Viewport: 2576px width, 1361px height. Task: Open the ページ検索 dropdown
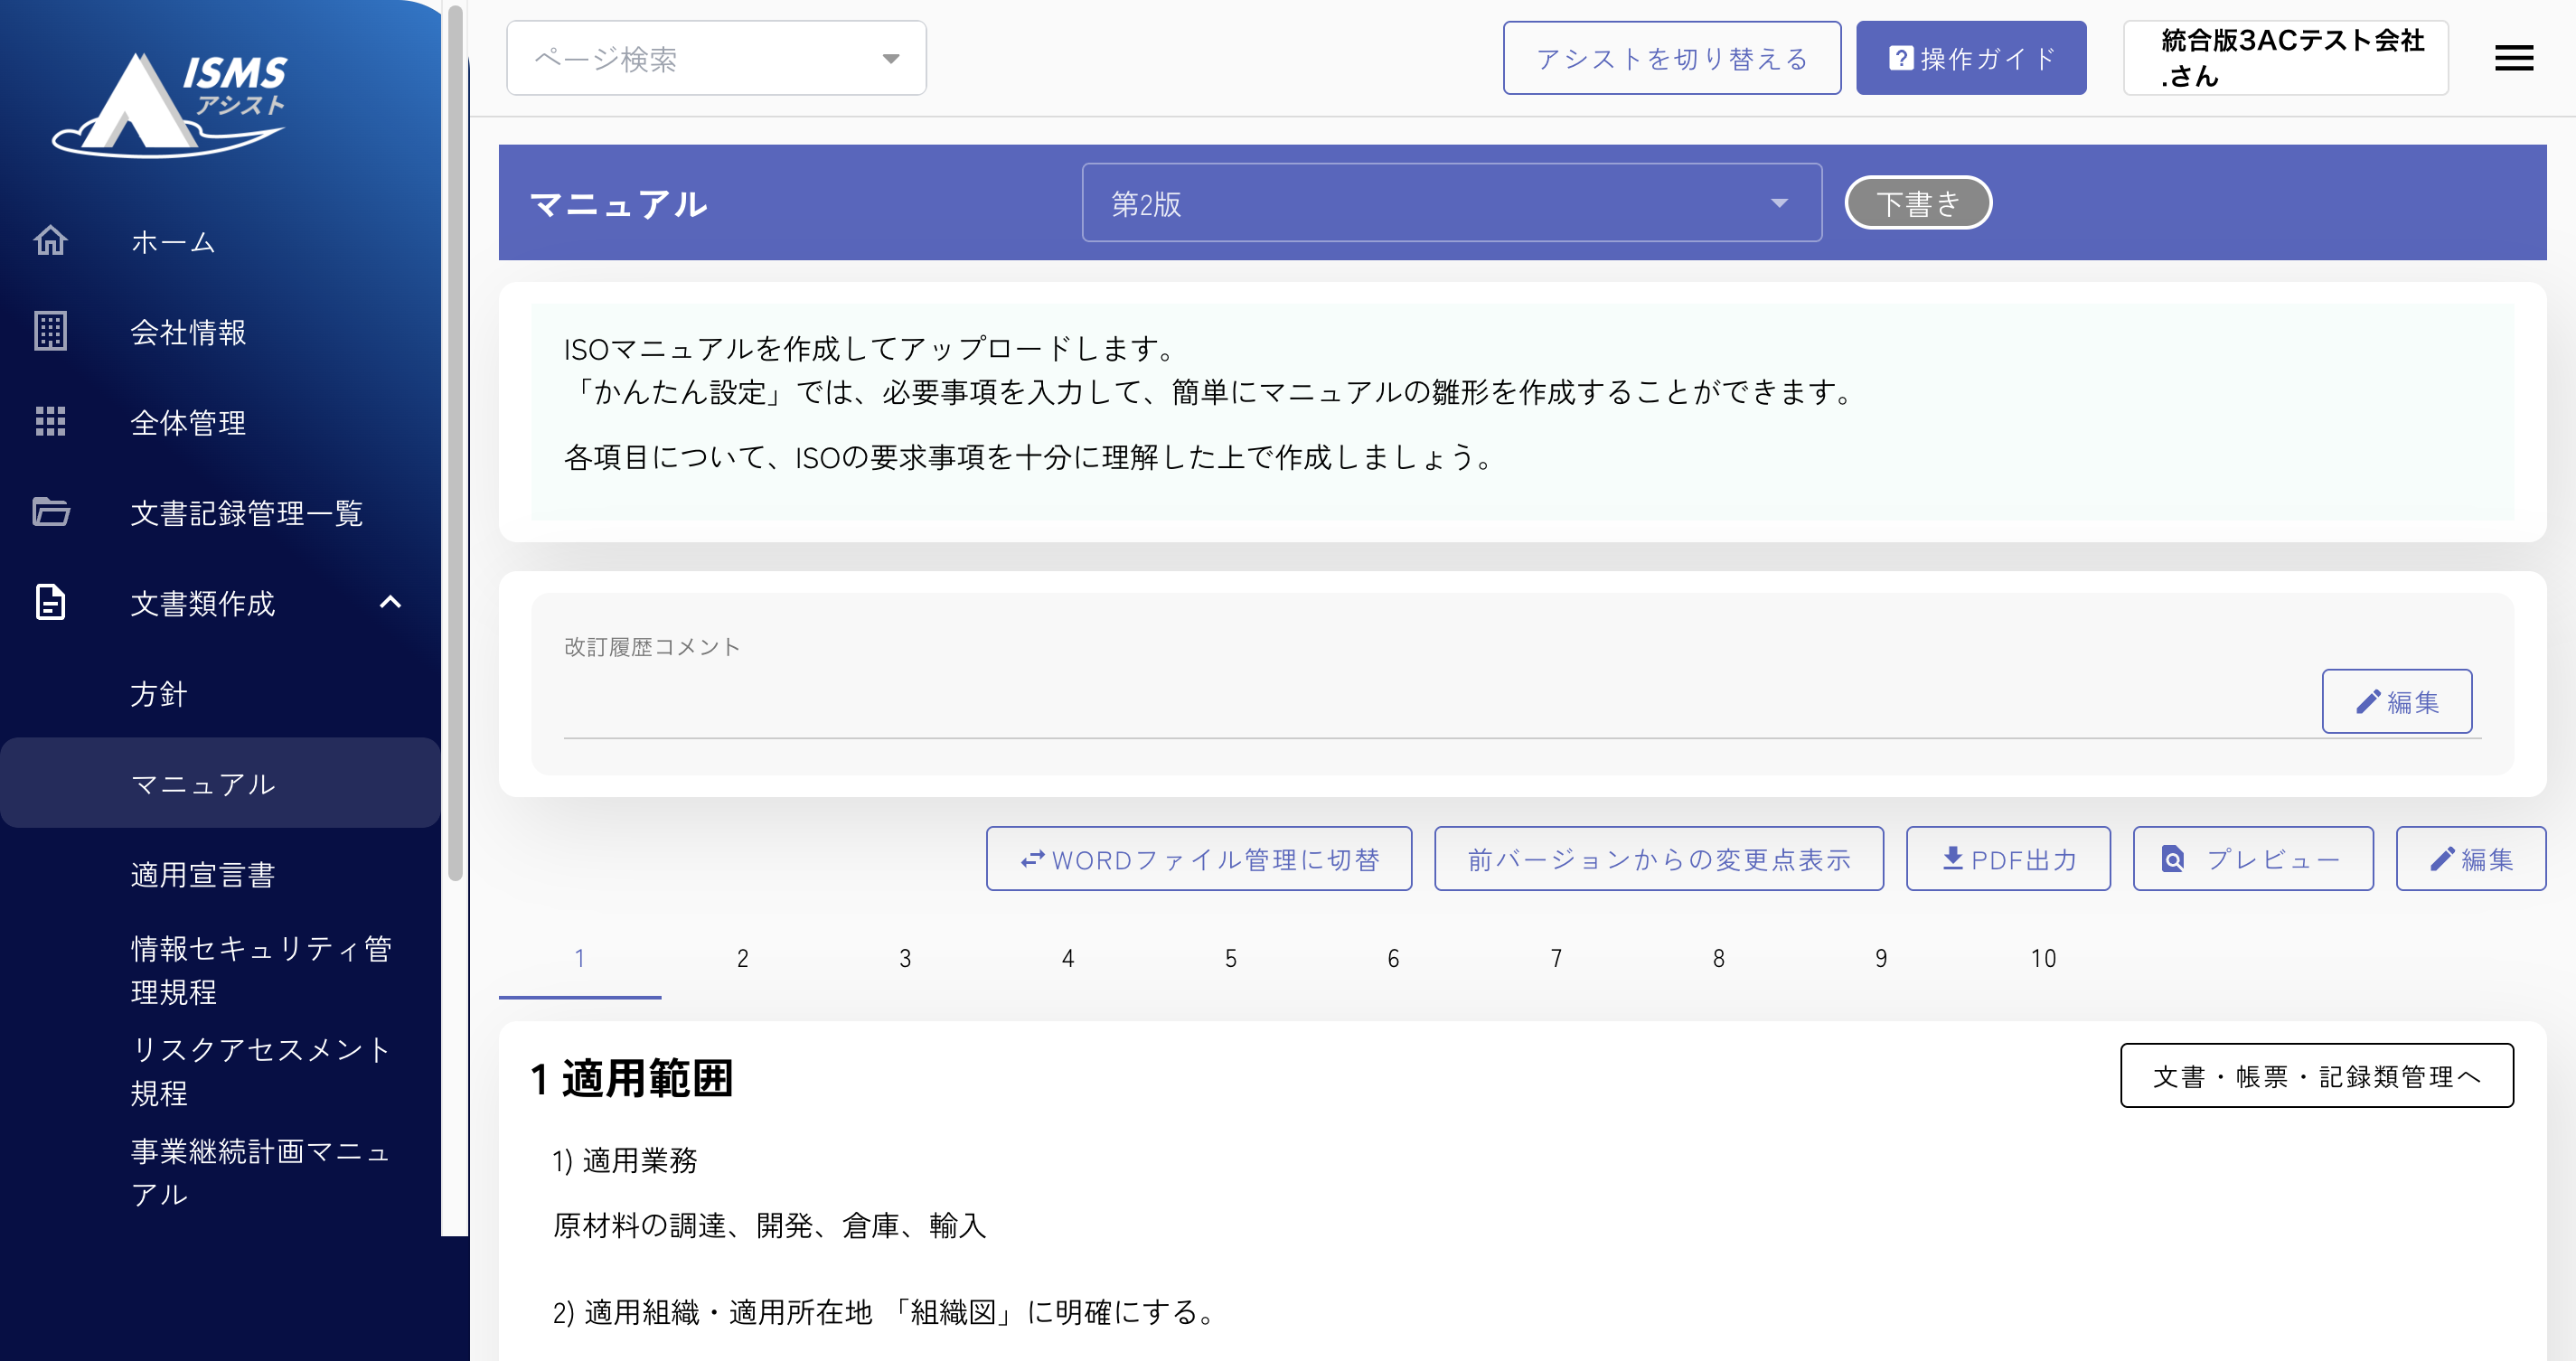(x=715, y=58)
